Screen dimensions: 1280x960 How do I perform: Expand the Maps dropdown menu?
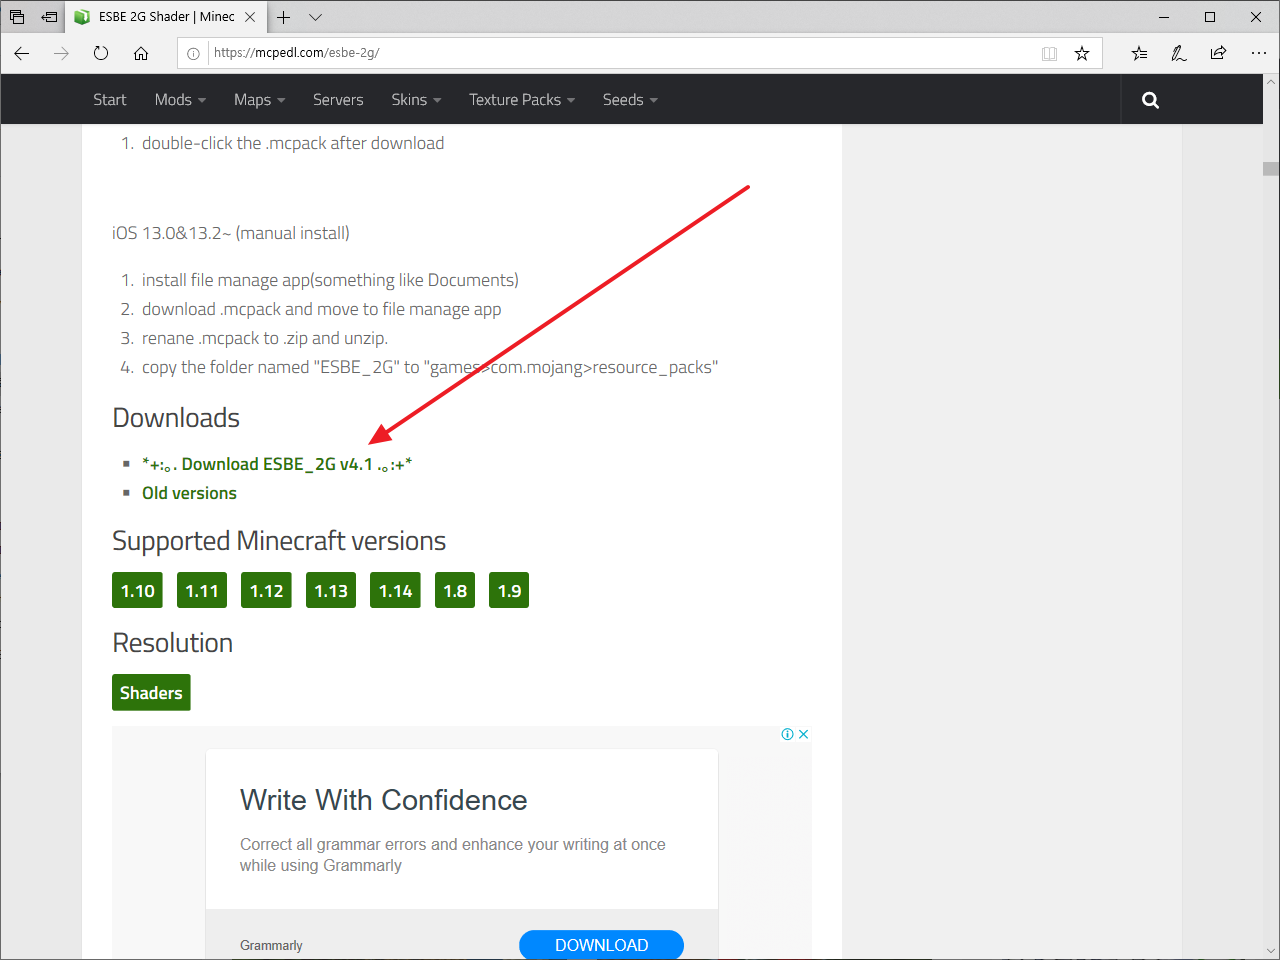259,100
